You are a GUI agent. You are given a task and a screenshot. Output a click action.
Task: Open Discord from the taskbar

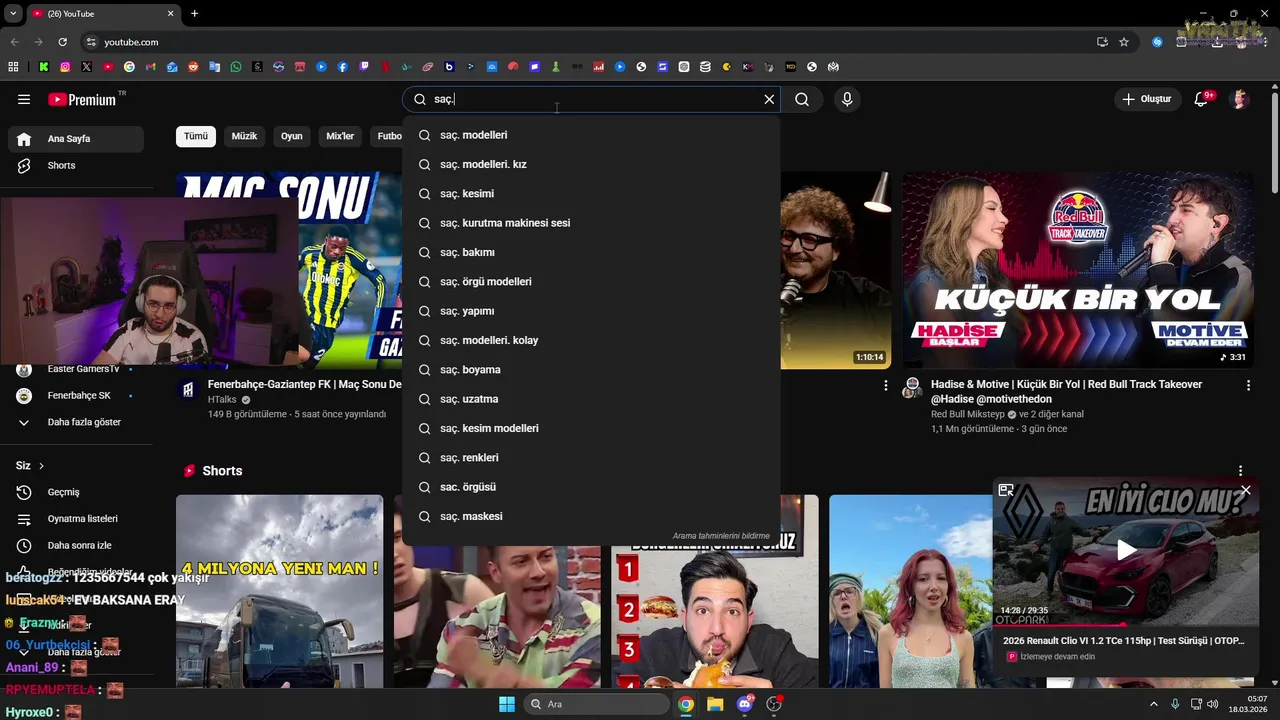(745, 704)
